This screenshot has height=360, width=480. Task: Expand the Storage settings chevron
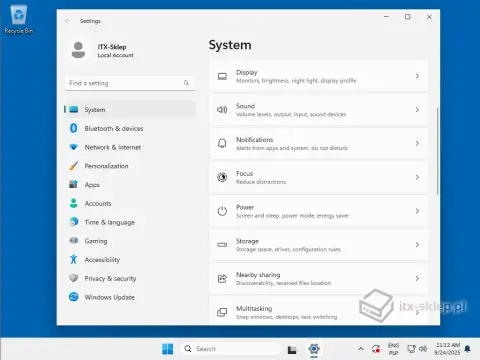pos(417,245)
